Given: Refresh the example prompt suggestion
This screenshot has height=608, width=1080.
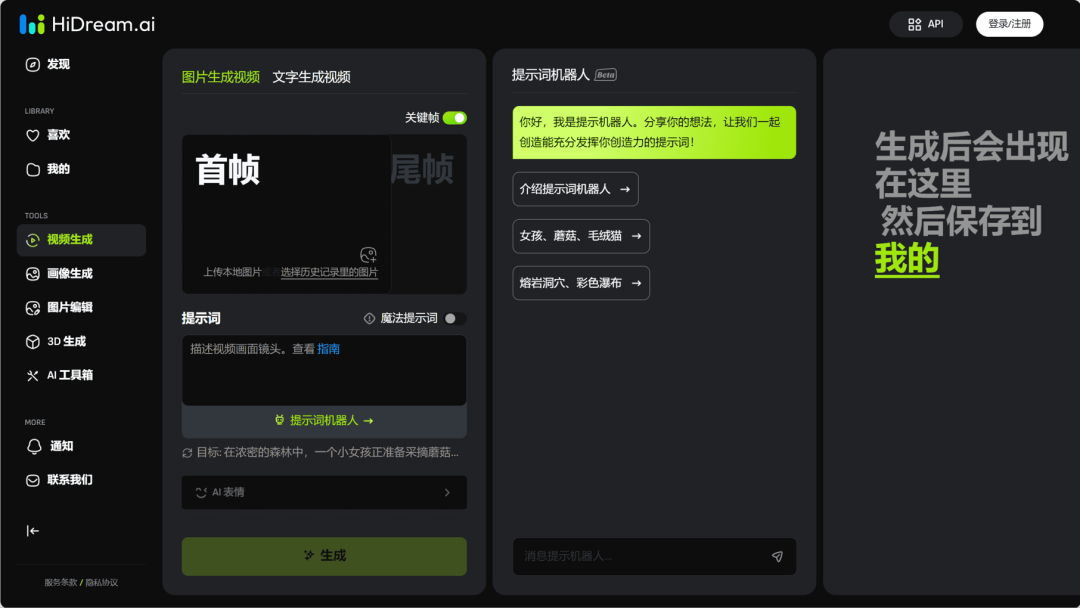Looking at the screenshot, I should tap(187, 453).
